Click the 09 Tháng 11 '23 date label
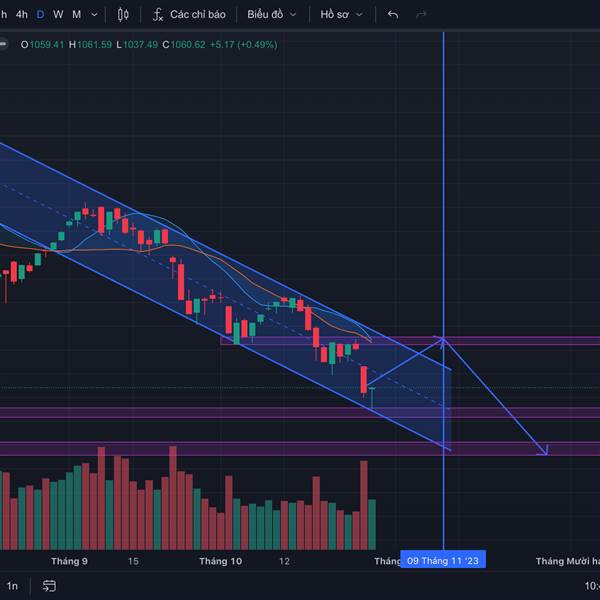 point(443,561)
